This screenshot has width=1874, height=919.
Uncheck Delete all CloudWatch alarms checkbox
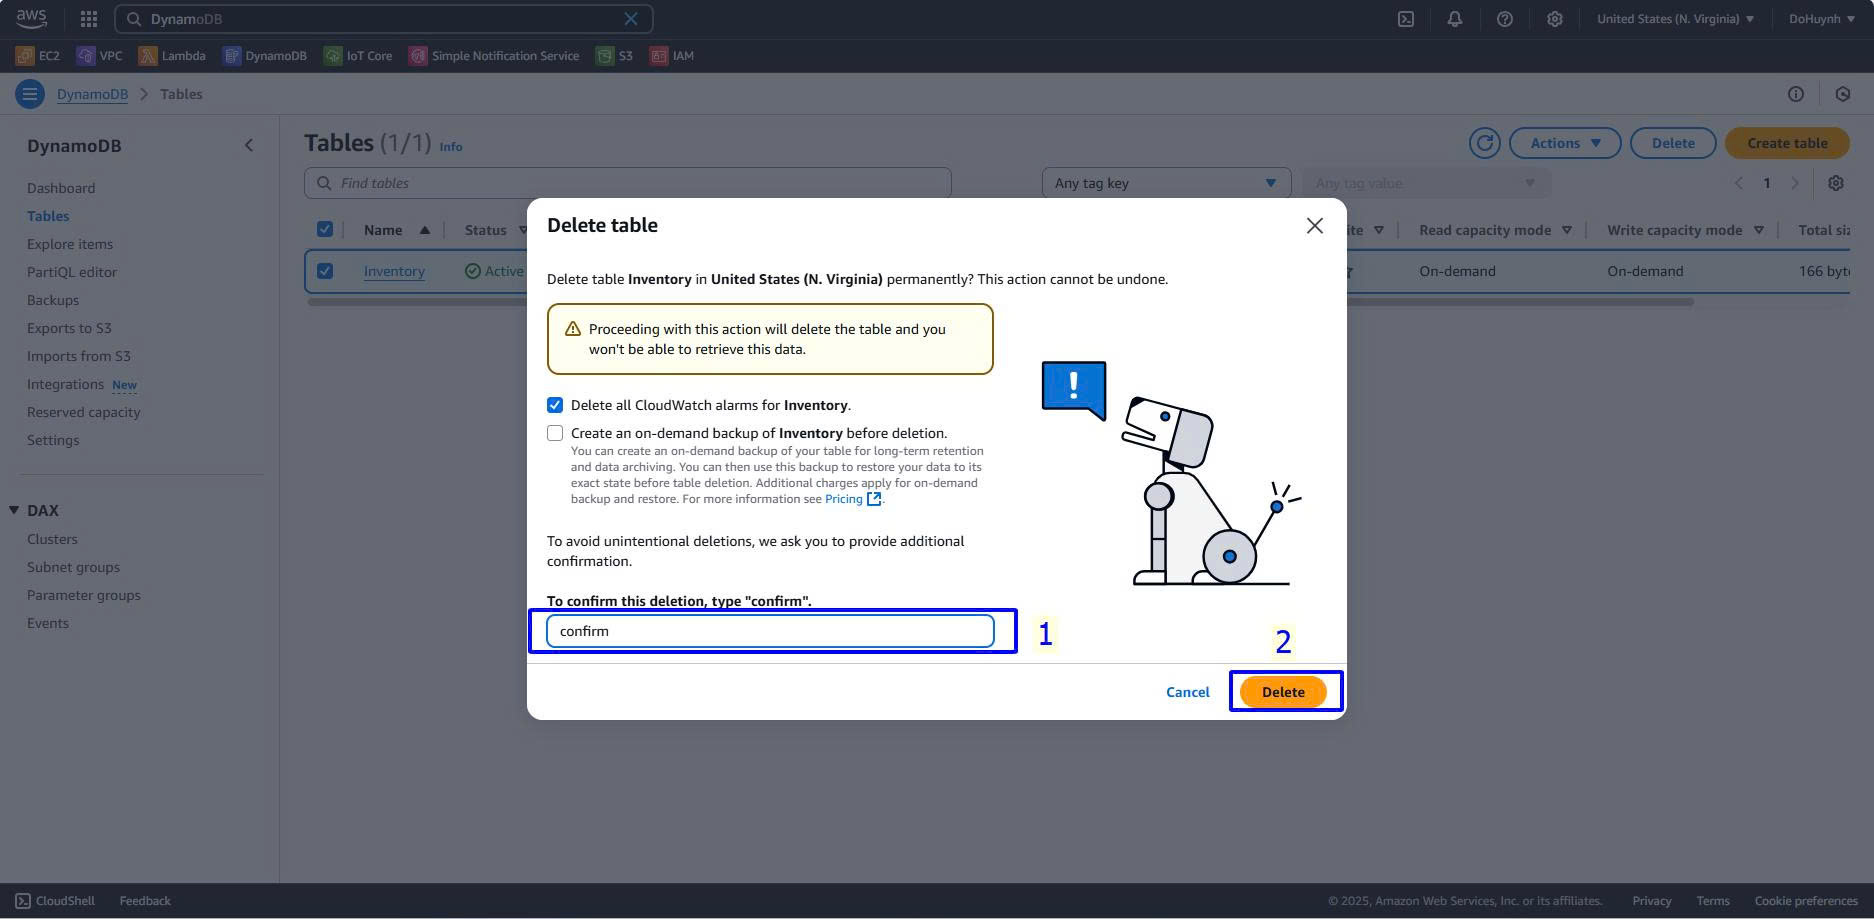pos(555,405)
